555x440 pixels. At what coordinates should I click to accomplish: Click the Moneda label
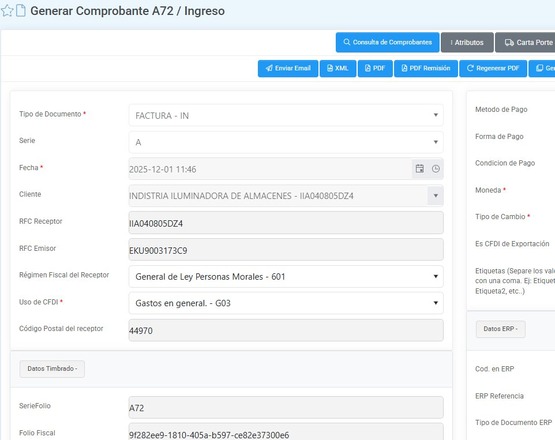488,190
